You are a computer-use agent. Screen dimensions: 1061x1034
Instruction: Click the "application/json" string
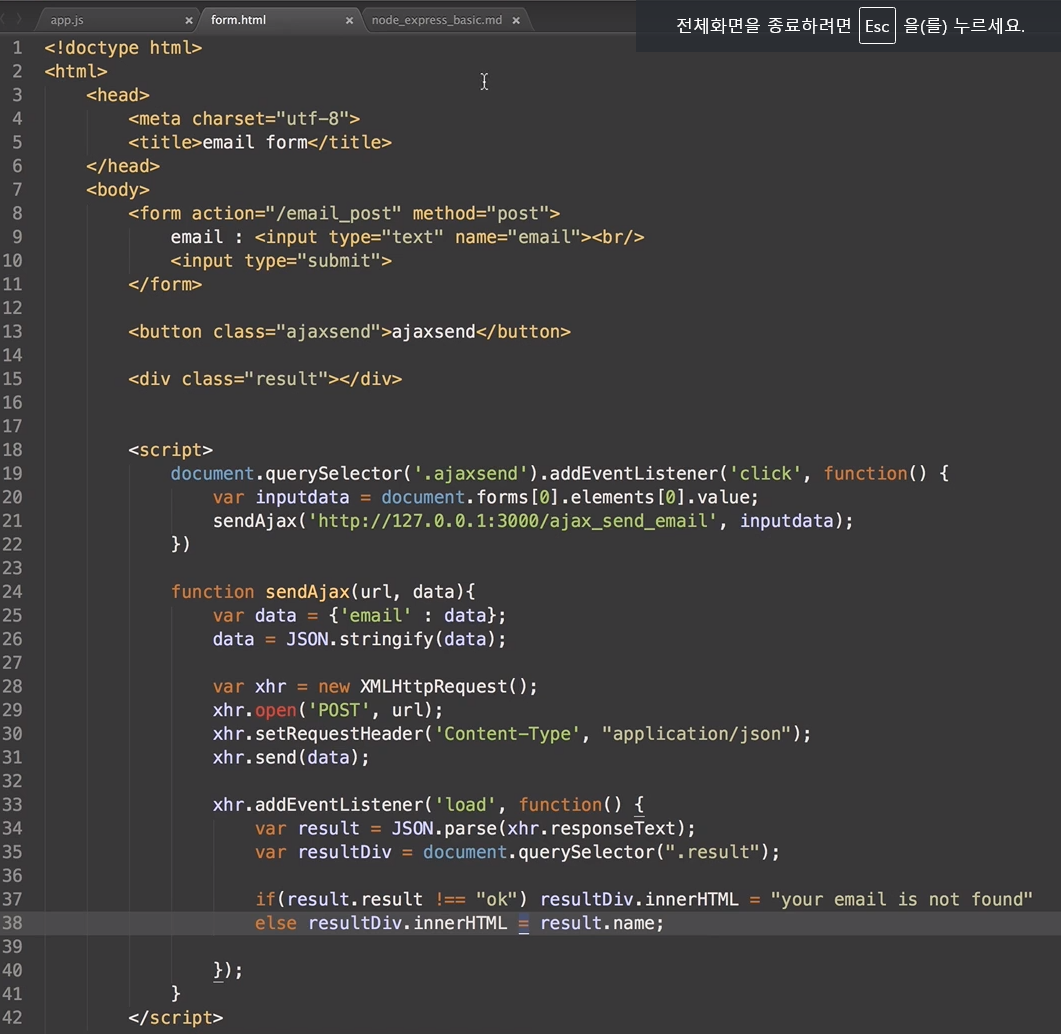(x=696, y=734)
